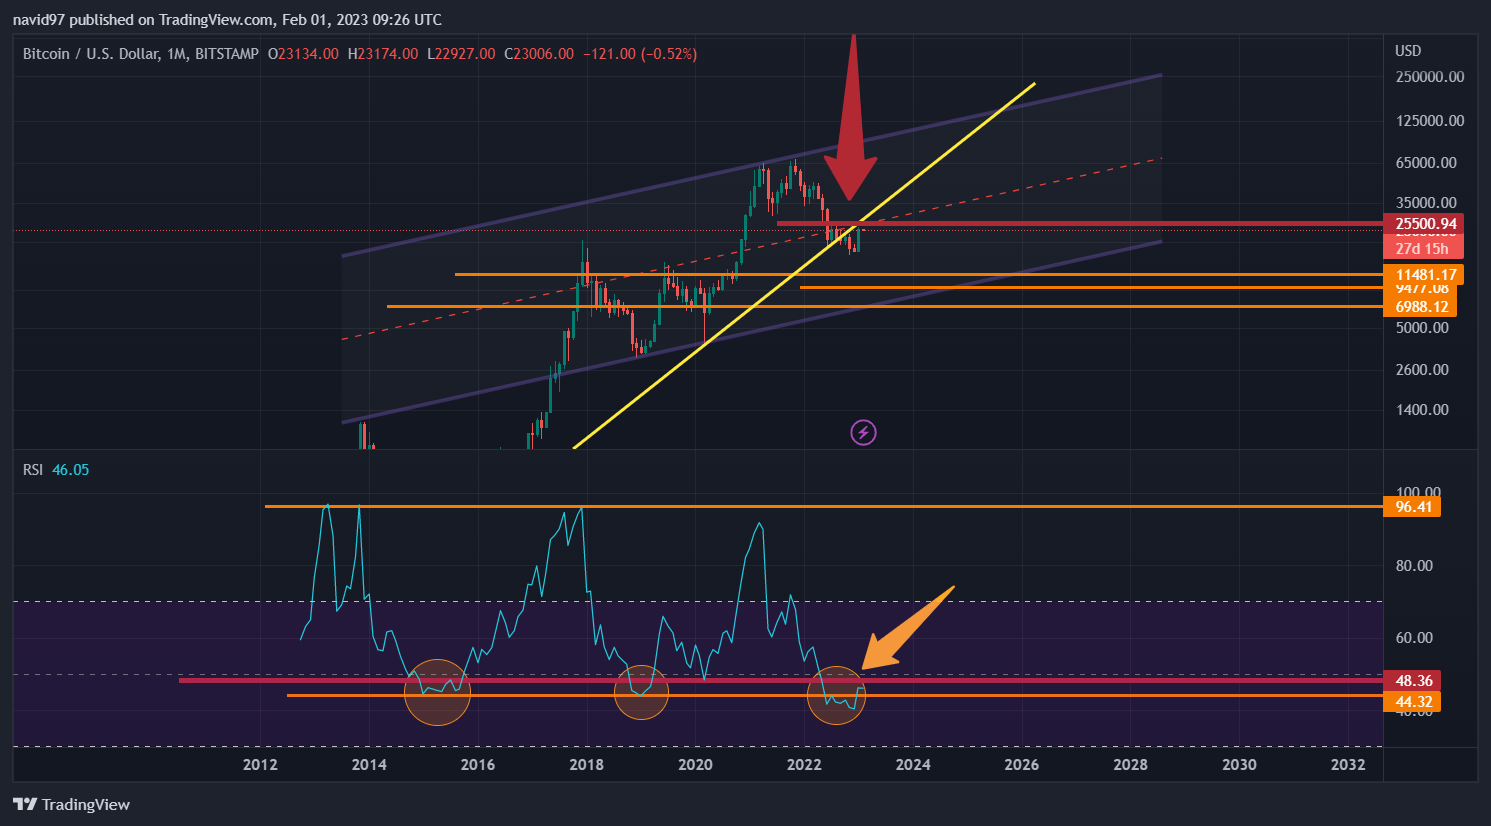
Task: Click the 2600.00 price axis value
Action: pos(1422,370)
